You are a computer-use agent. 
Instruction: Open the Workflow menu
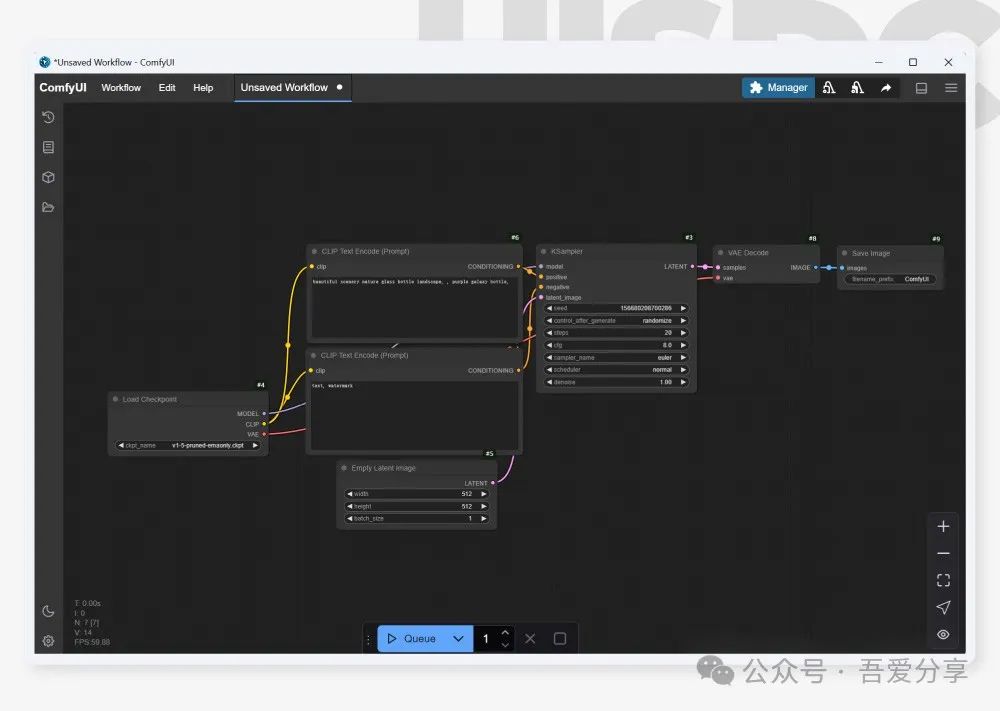[x=121, y=87]
